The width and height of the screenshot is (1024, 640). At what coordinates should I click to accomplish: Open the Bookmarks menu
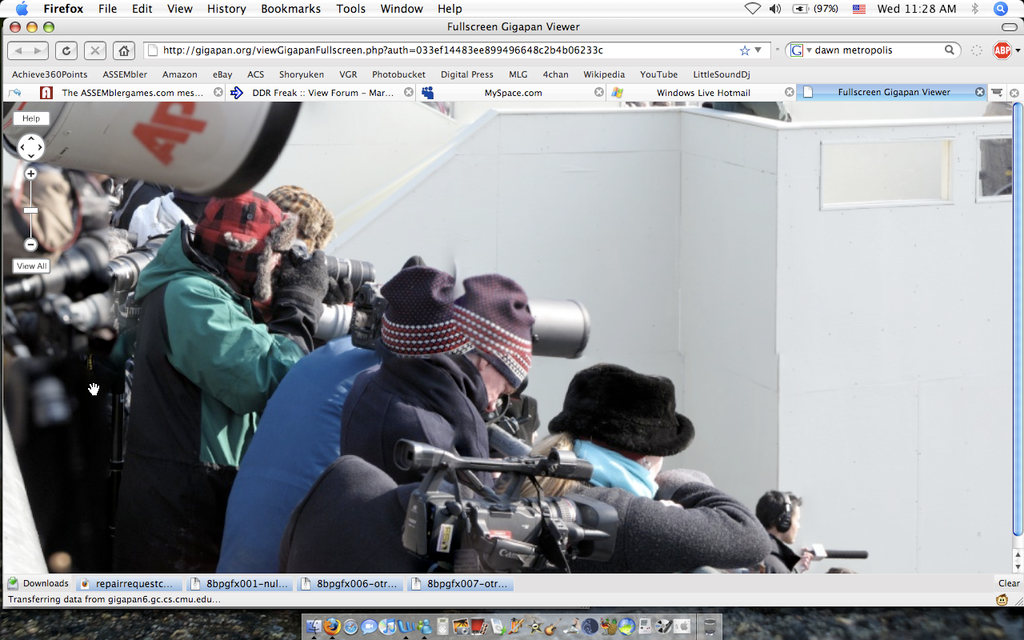pyautogui.click(x=290, y=9)
